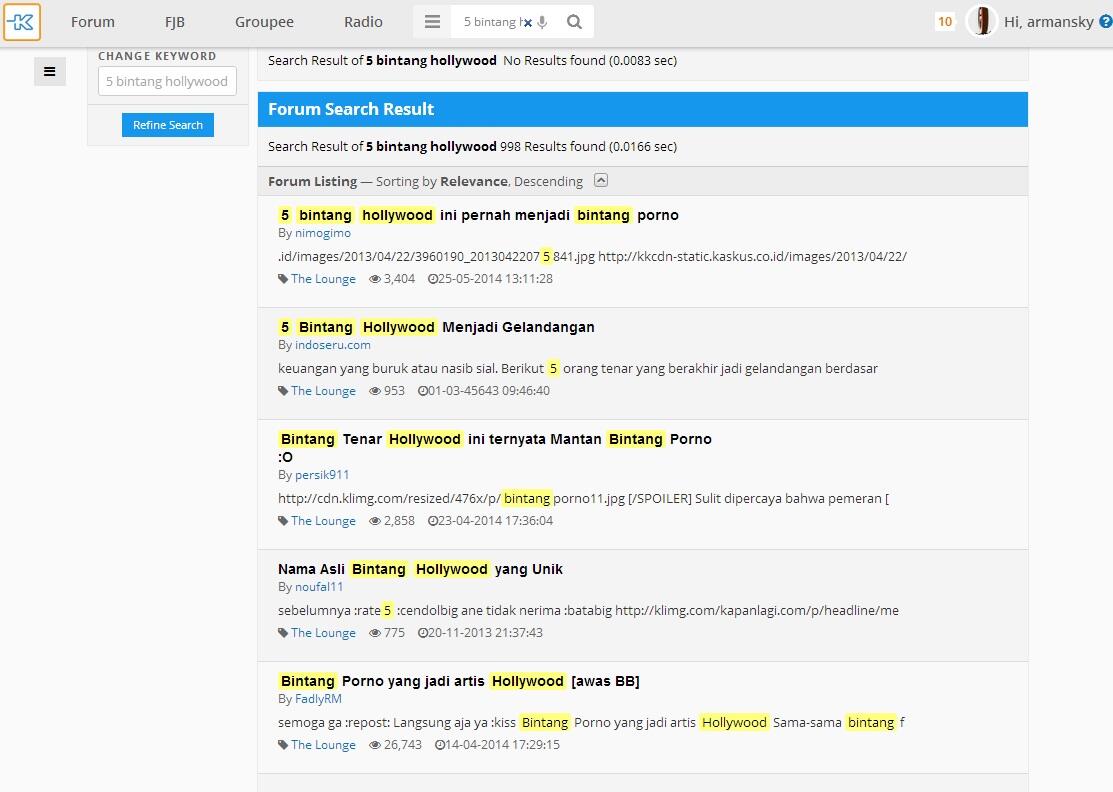Screen dimensions: 1113x792
Task: Open the Hi, armansky user menu
Action: click(x=1048, y=22)
